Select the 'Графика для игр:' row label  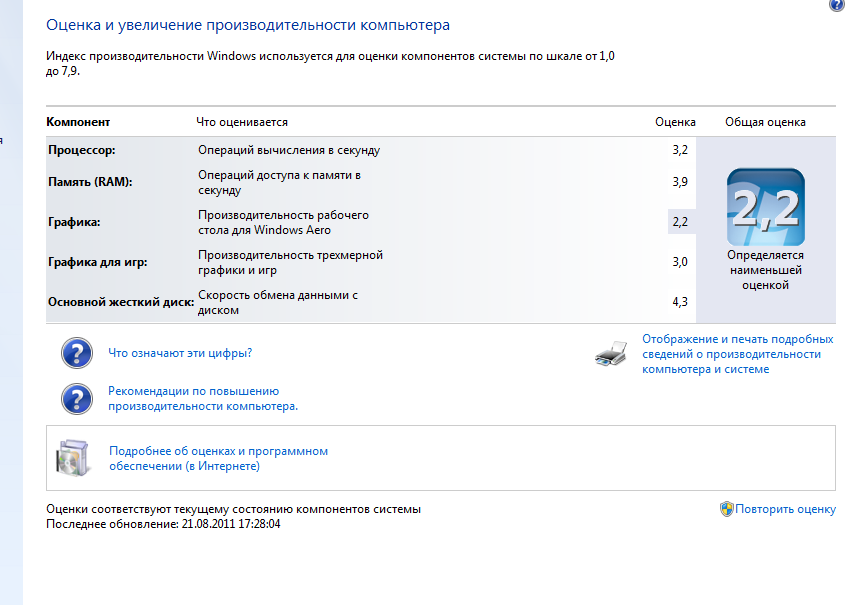click(x=98, y=262)
